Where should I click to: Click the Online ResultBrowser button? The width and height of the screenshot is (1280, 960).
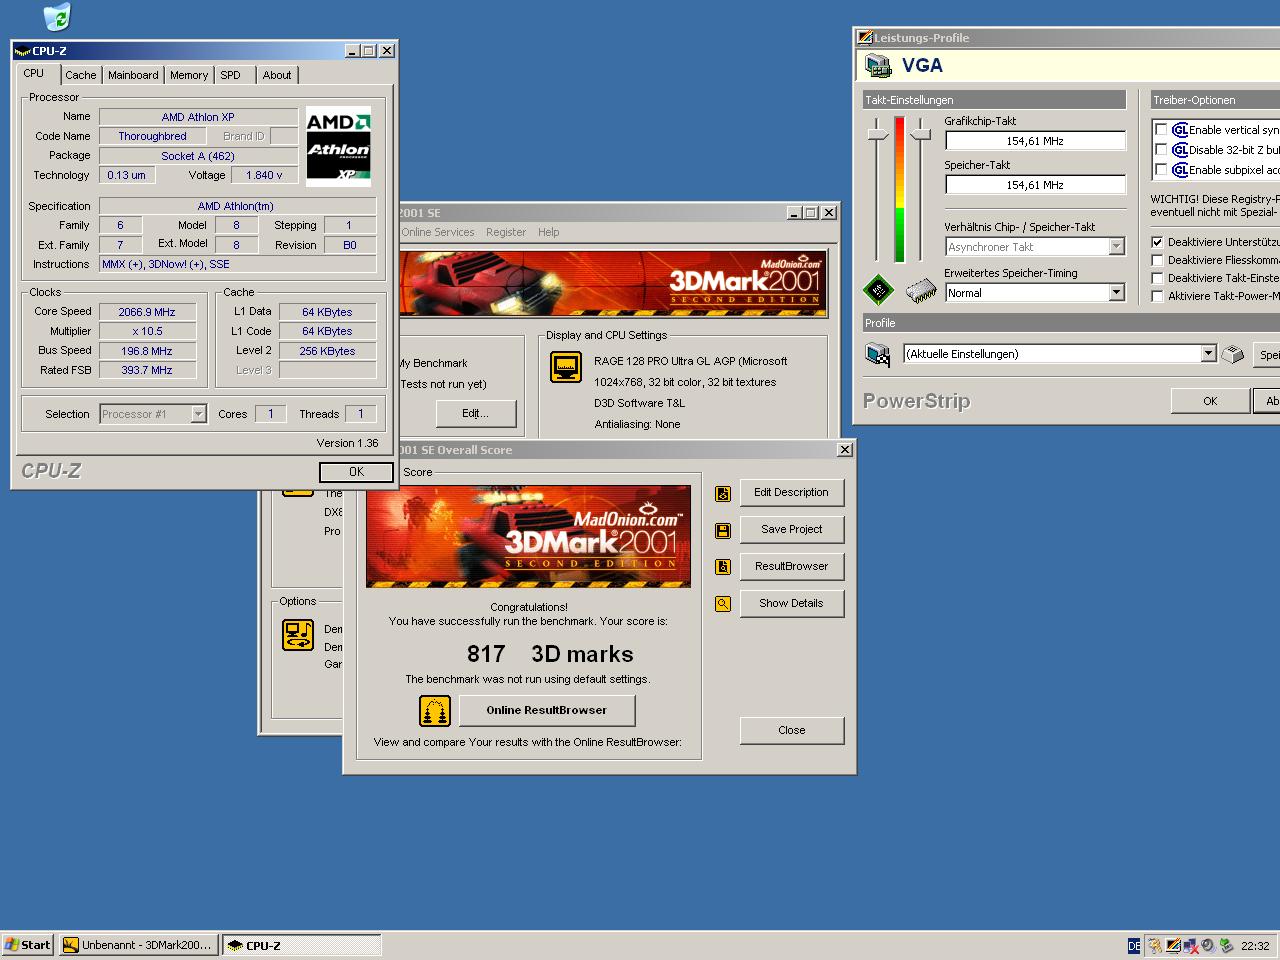(547, 711)
